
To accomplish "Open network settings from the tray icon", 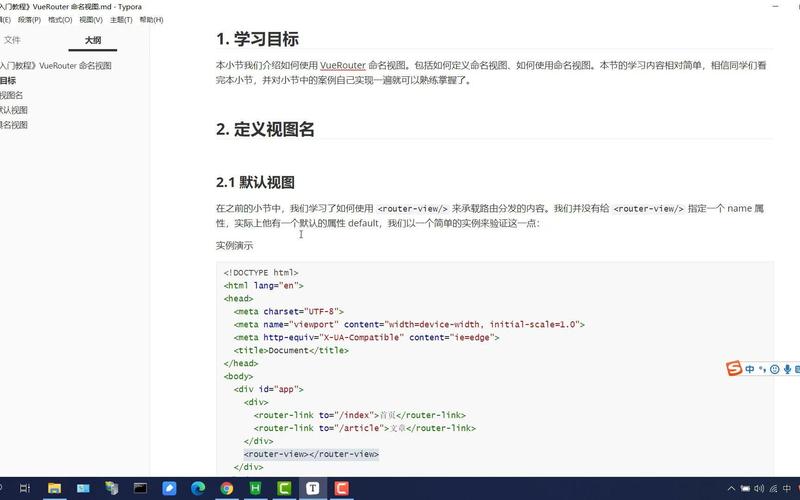I will pos(773,489).
